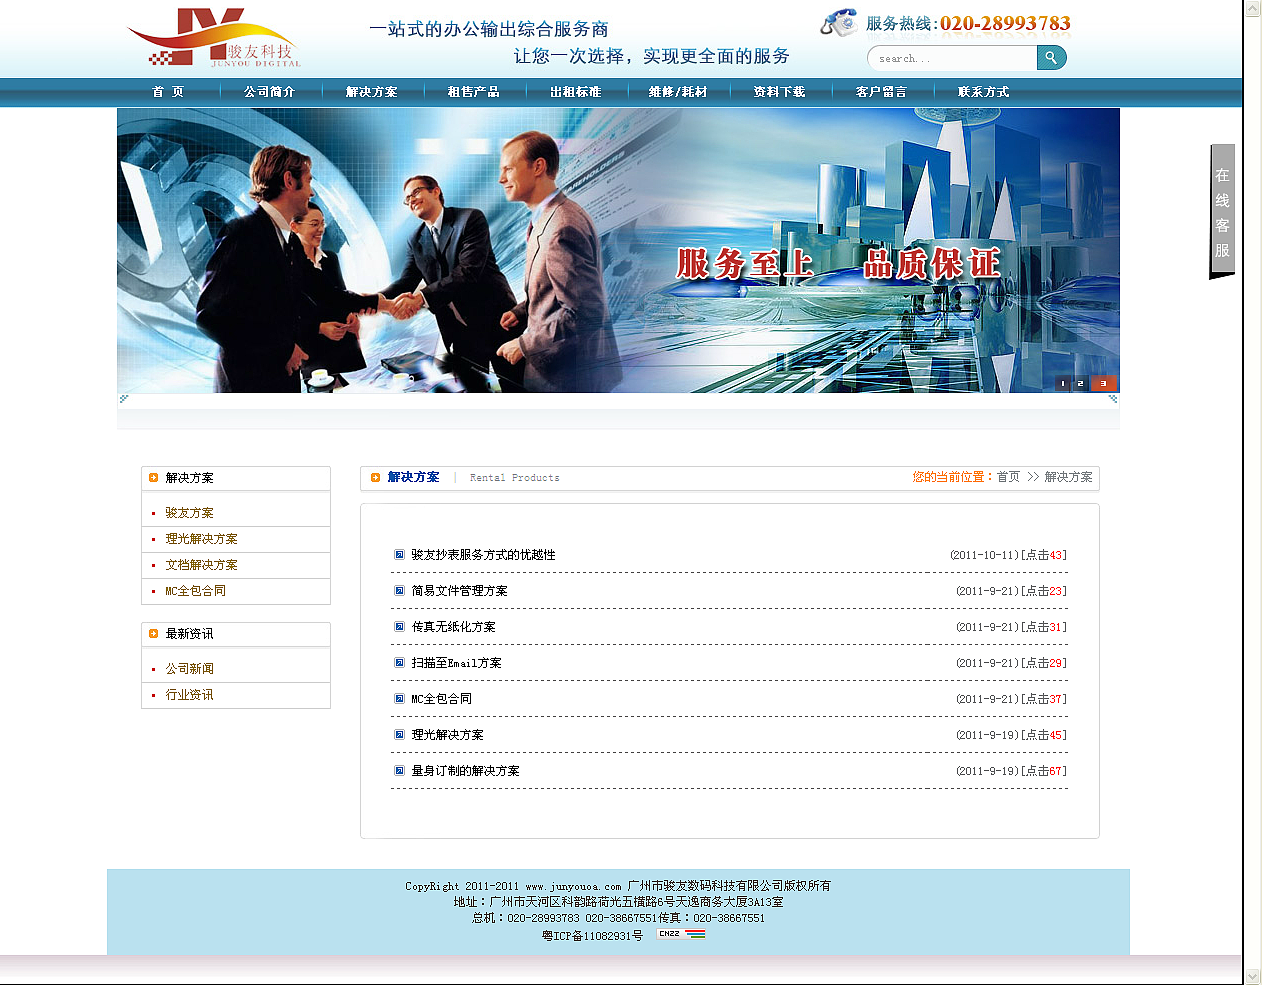Viewport: 1263px width, 985px height.
Task: Open article MC全包合同 in the list
Action: 442,699
